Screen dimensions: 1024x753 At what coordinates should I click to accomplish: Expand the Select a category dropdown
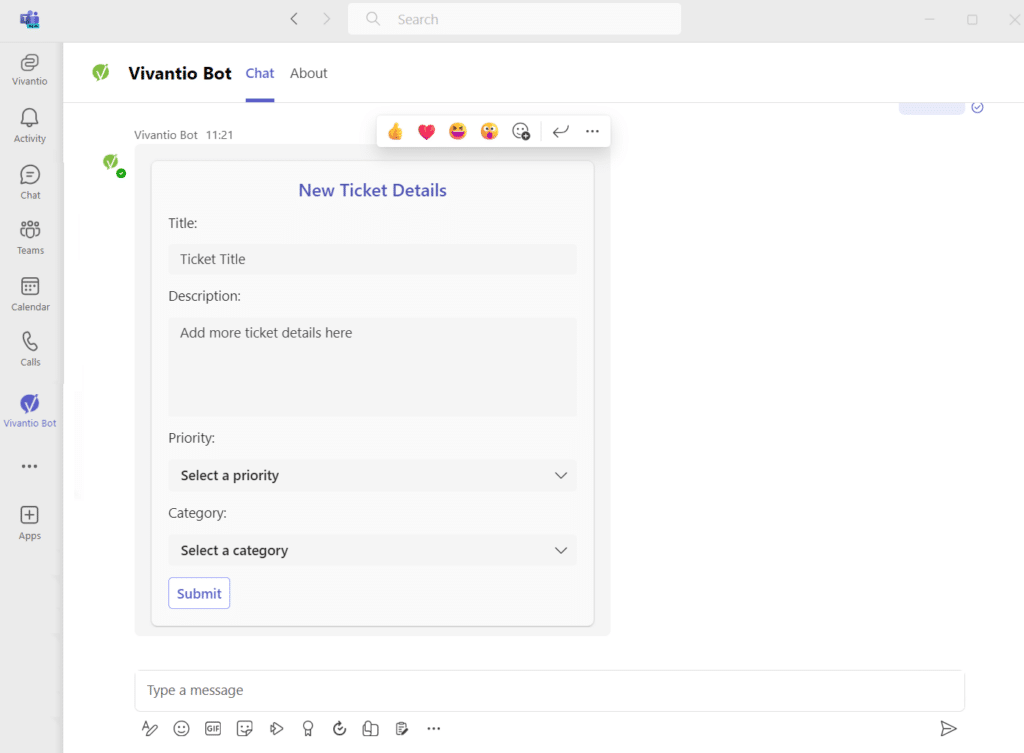pyautogui.click(x=372, y=550)
